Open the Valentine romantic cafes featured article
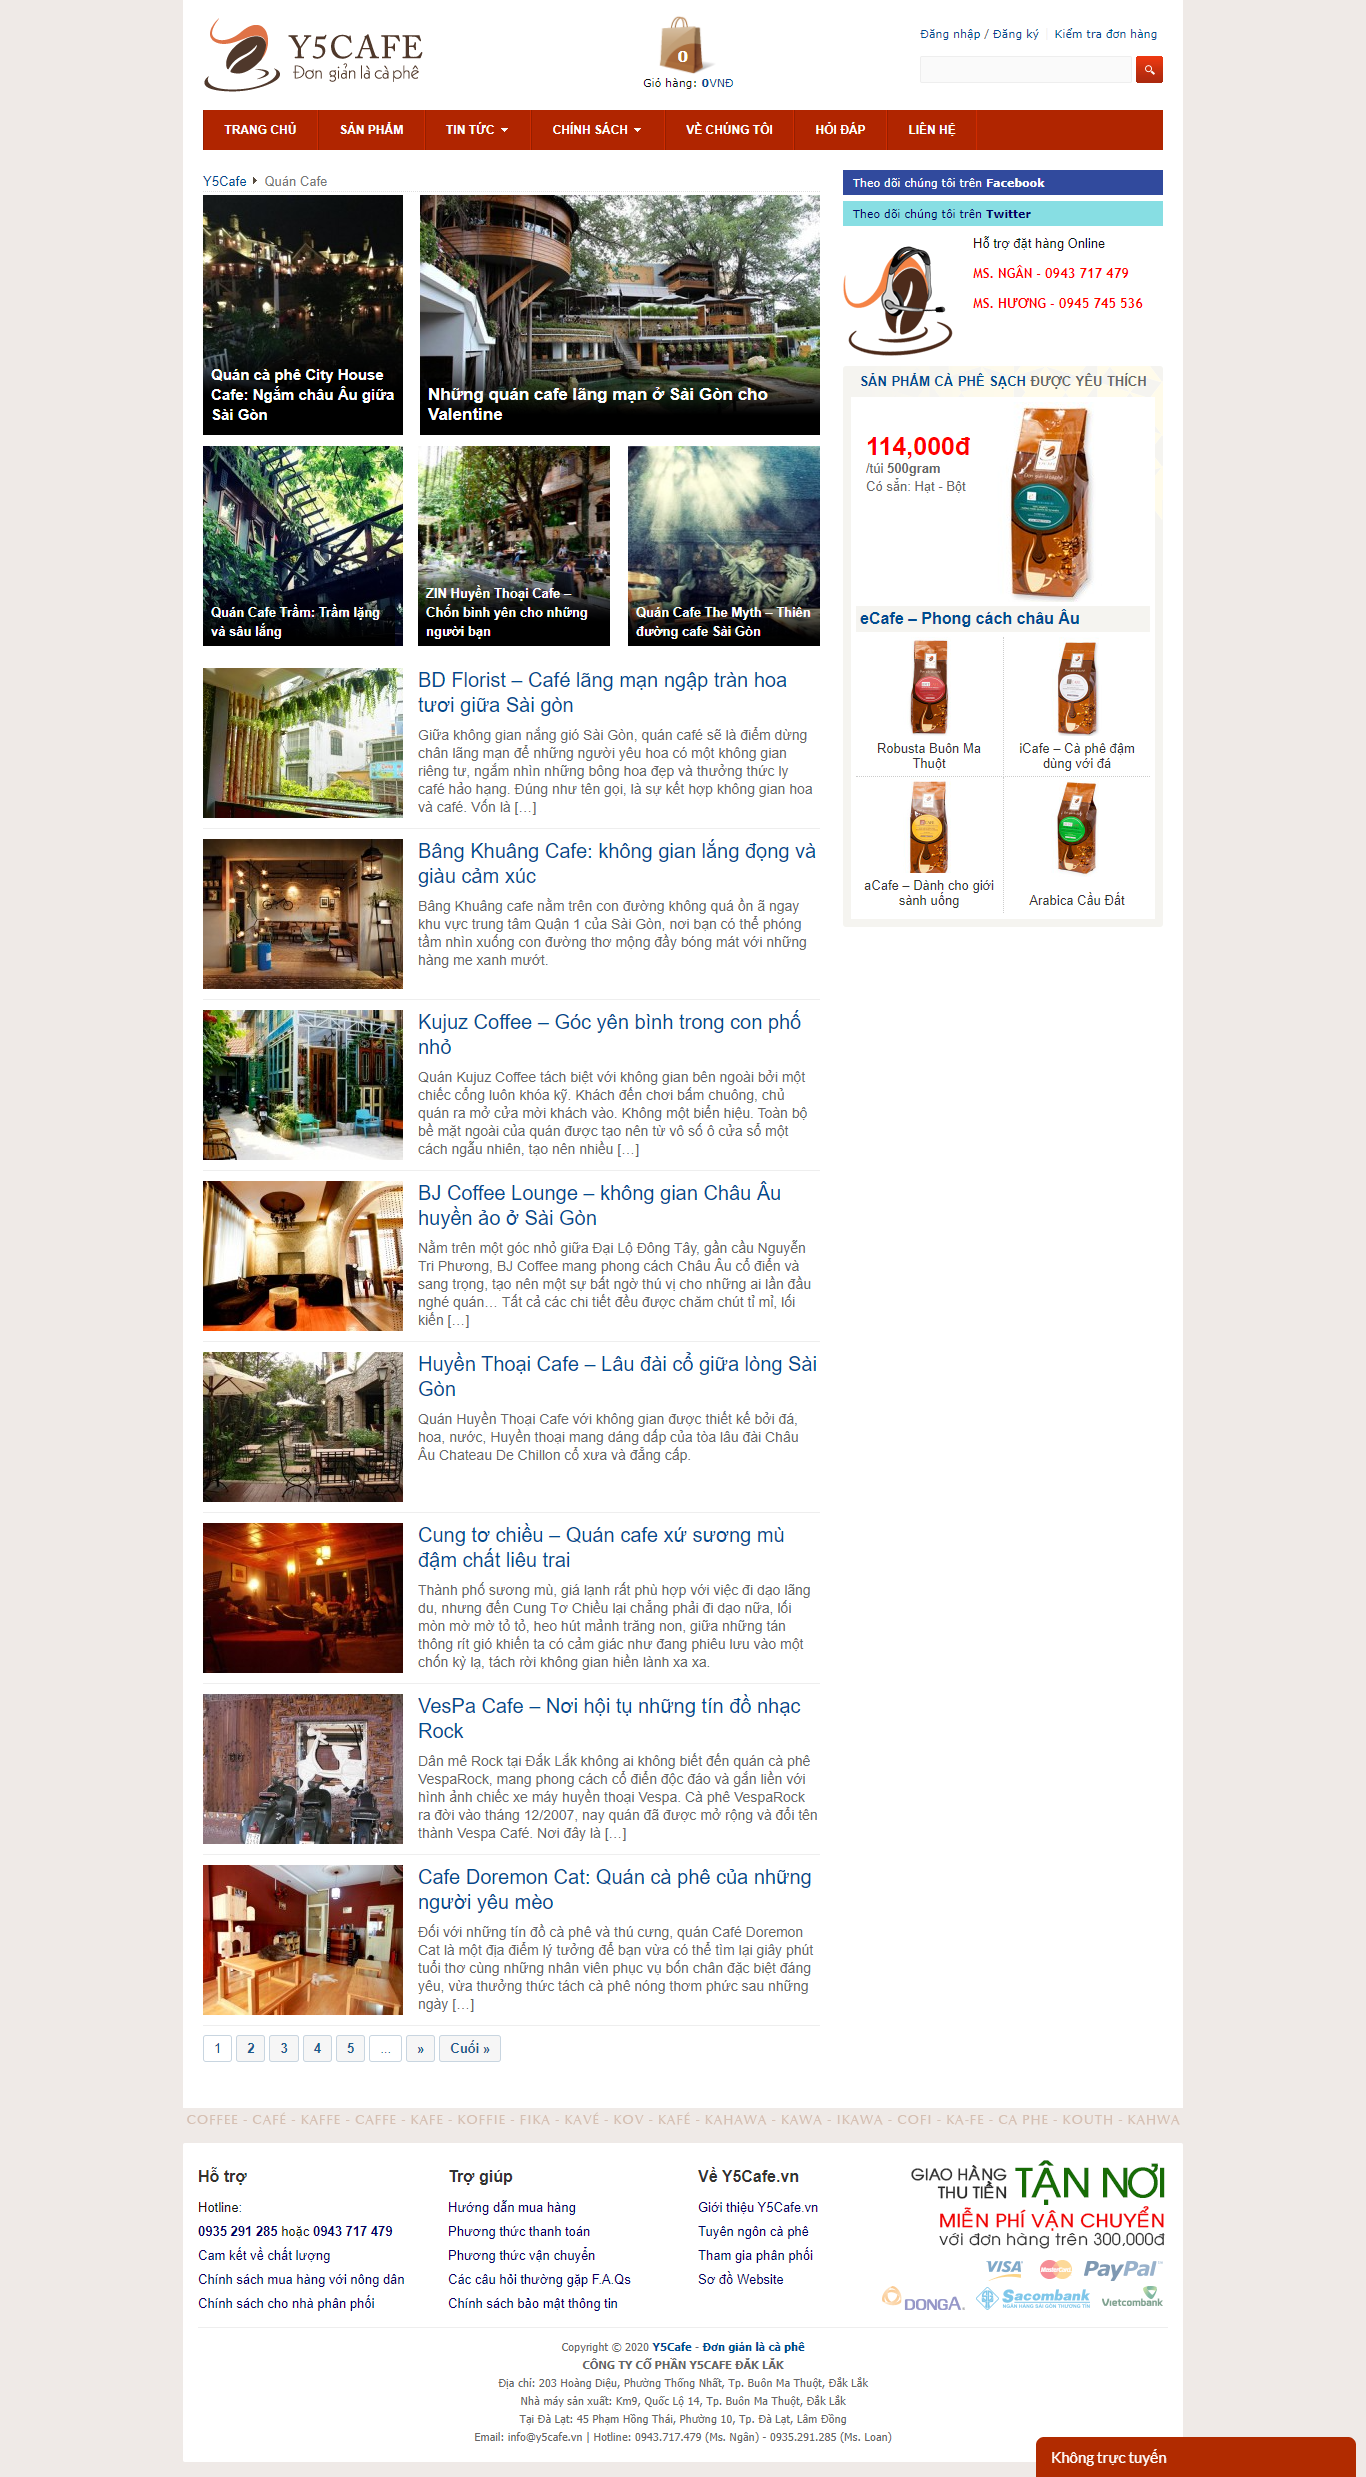 click(620, 315)
